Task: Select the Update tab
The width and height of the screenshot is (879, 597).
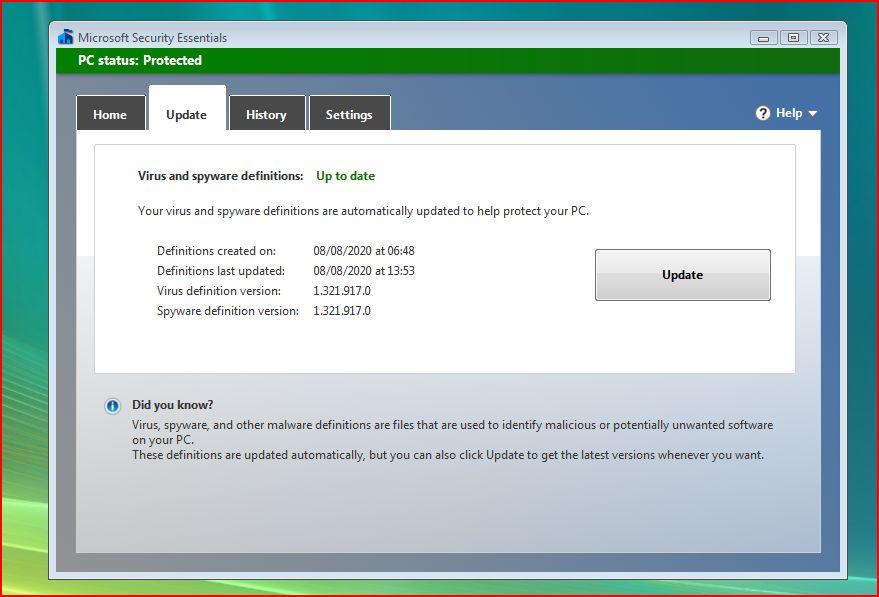Action: (187, 109)
